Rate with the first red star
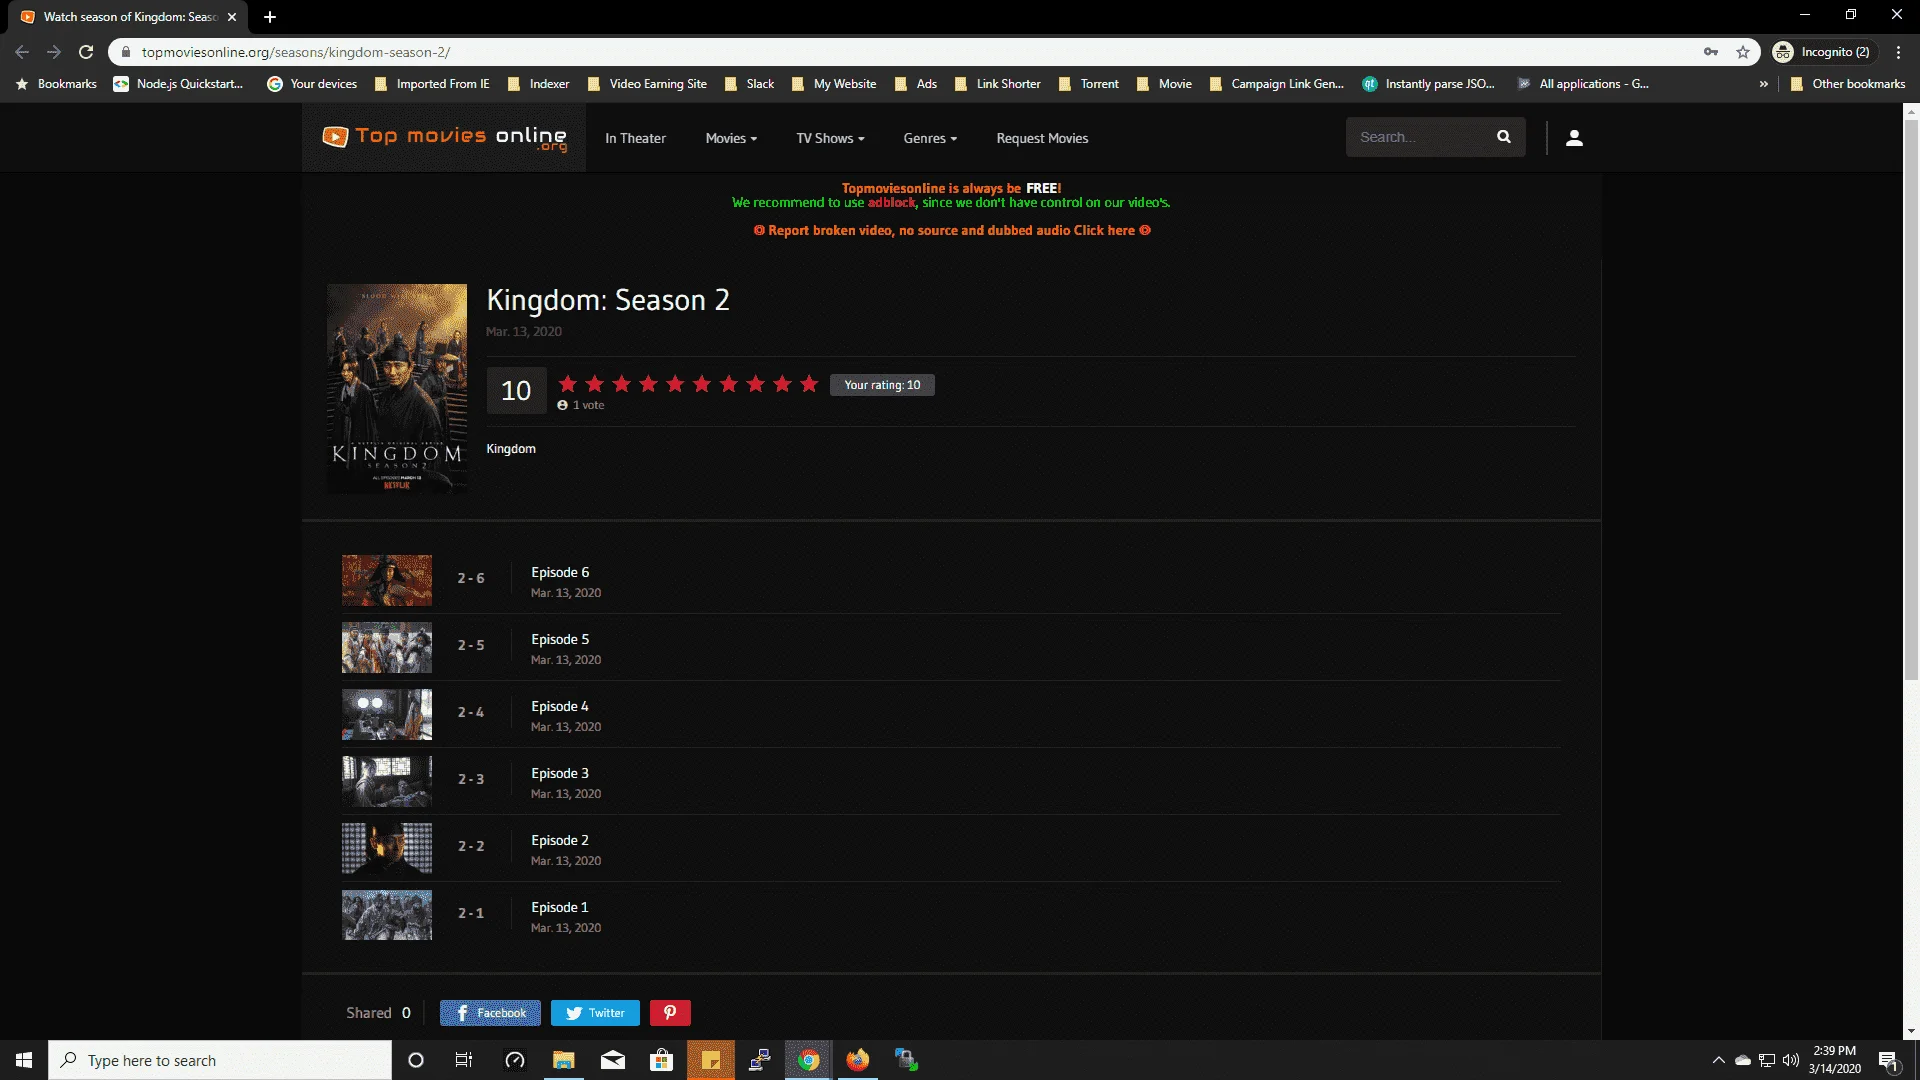 click(568, 384)
